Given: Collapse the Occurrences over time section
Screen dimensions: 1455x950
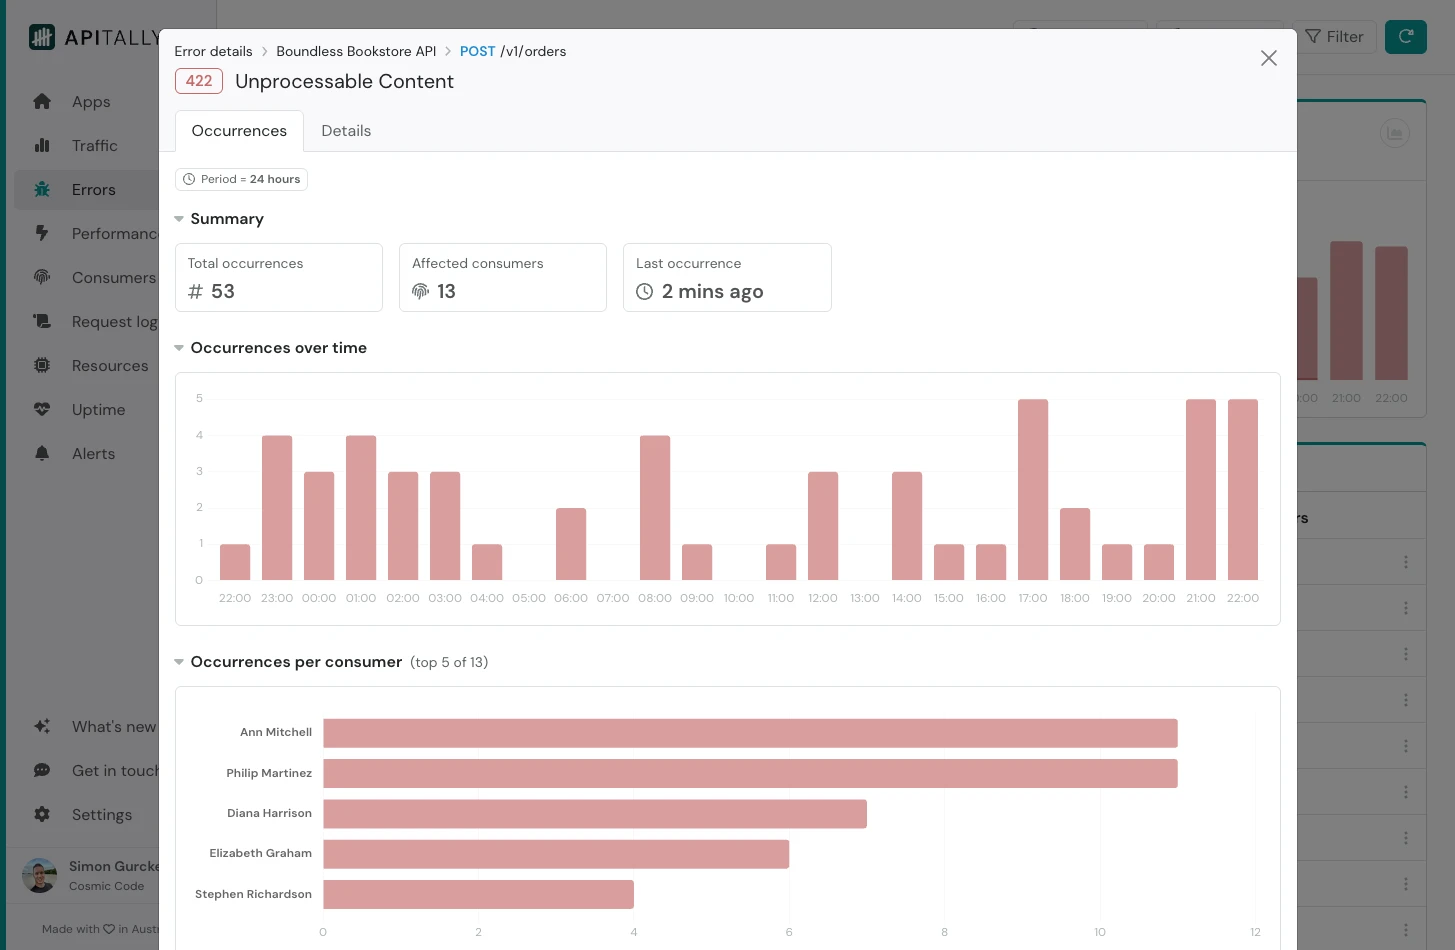Looking at the screenshot, I should (x=179, y=348).
